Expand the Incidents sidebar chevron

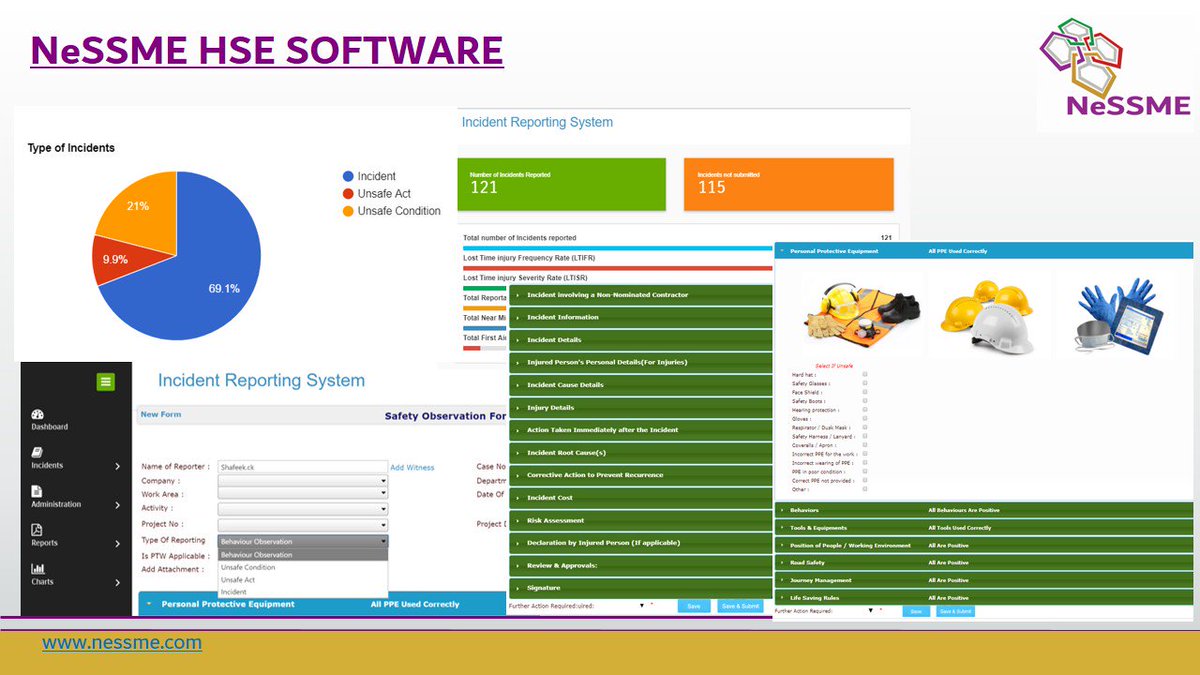pos(117,466)
